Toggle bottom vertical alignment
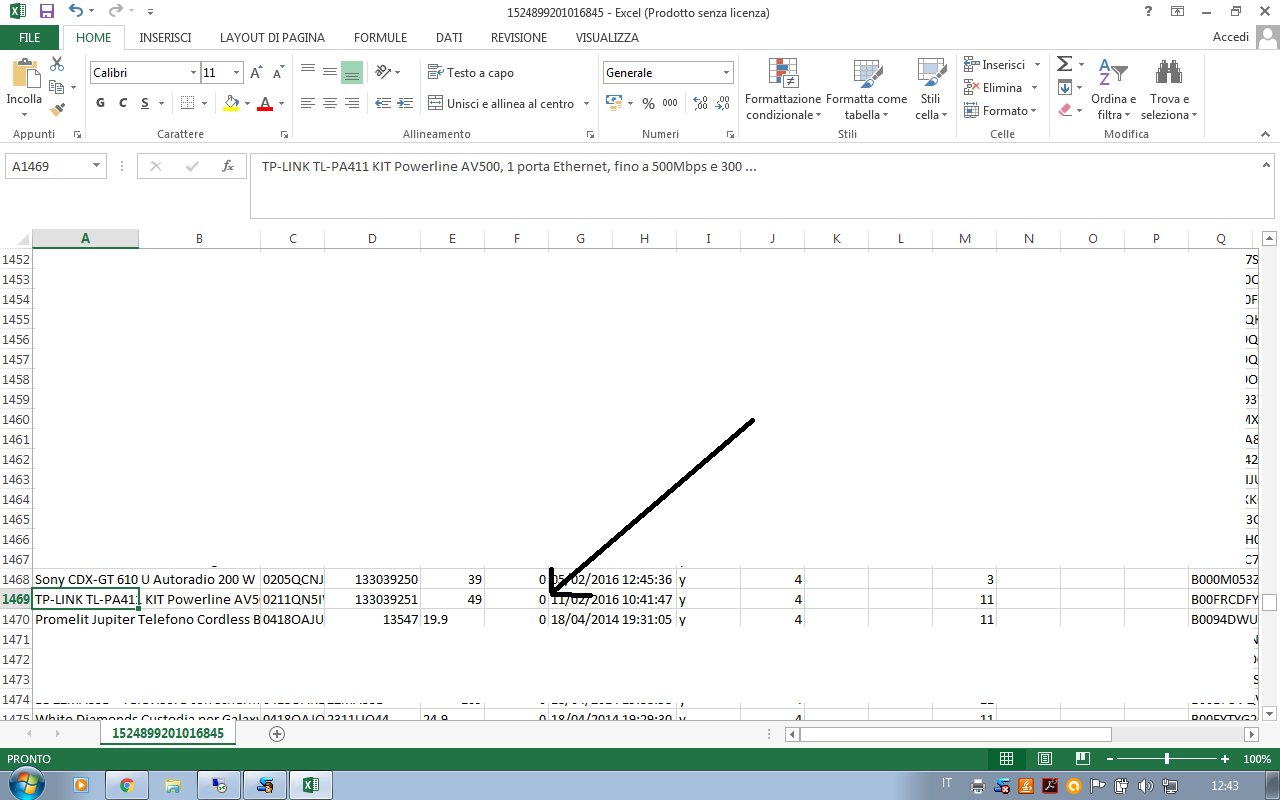The width and height of the screenshot is (1280, 800). pos(351,72)
